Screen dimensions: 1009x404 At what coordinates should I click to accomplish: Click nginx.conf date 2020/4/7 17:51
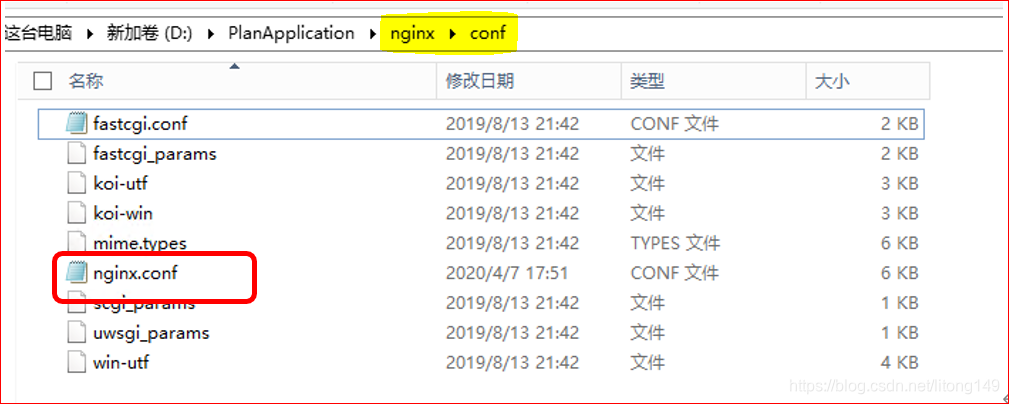click(507, 273)
